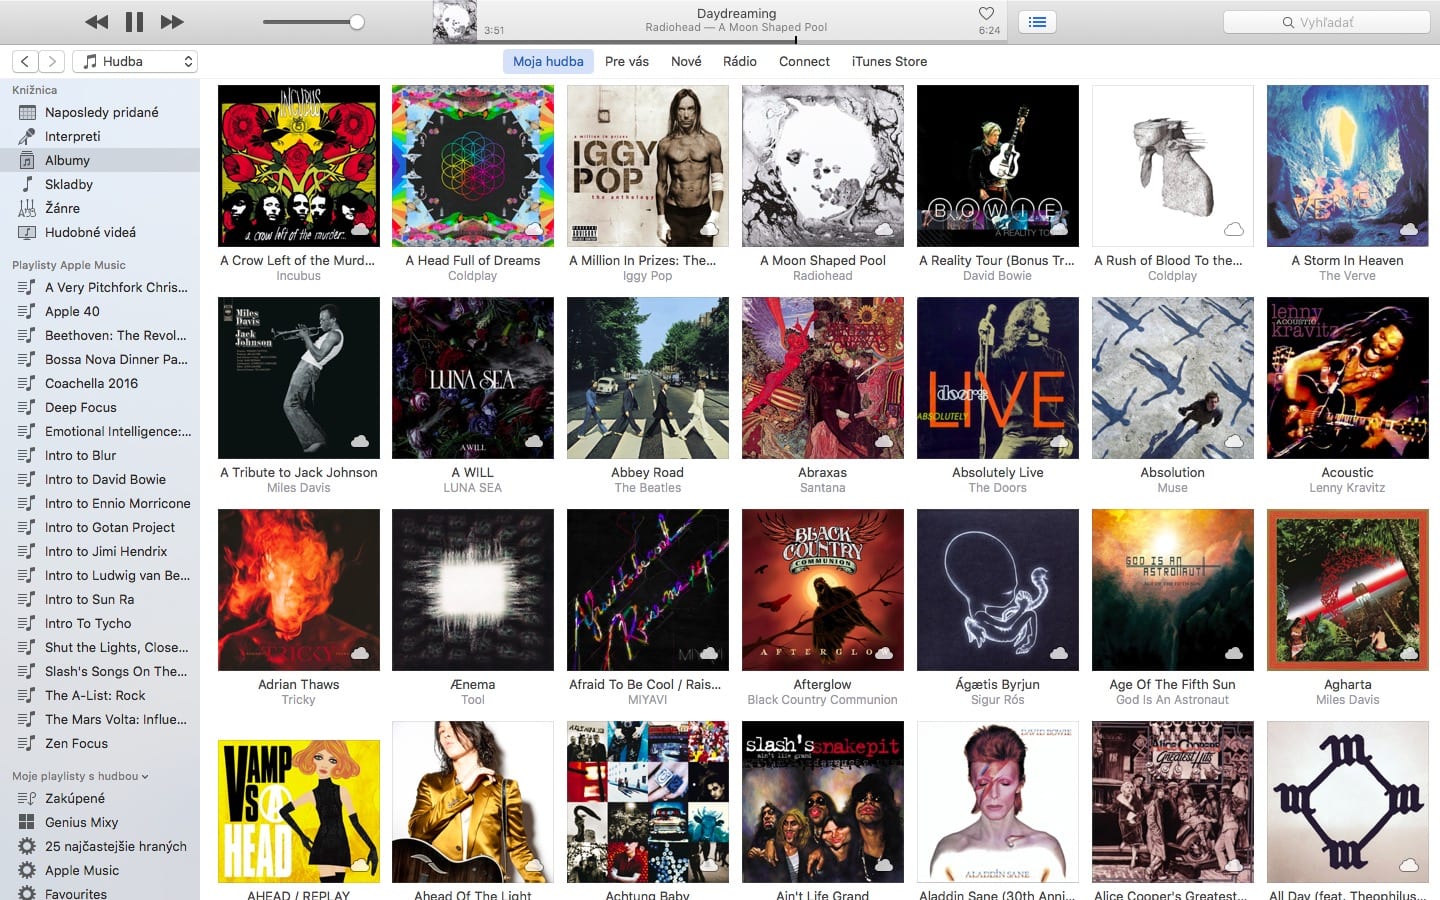Click the song progress bar
The image size is (1440, 900).
(x=740, y=41)
